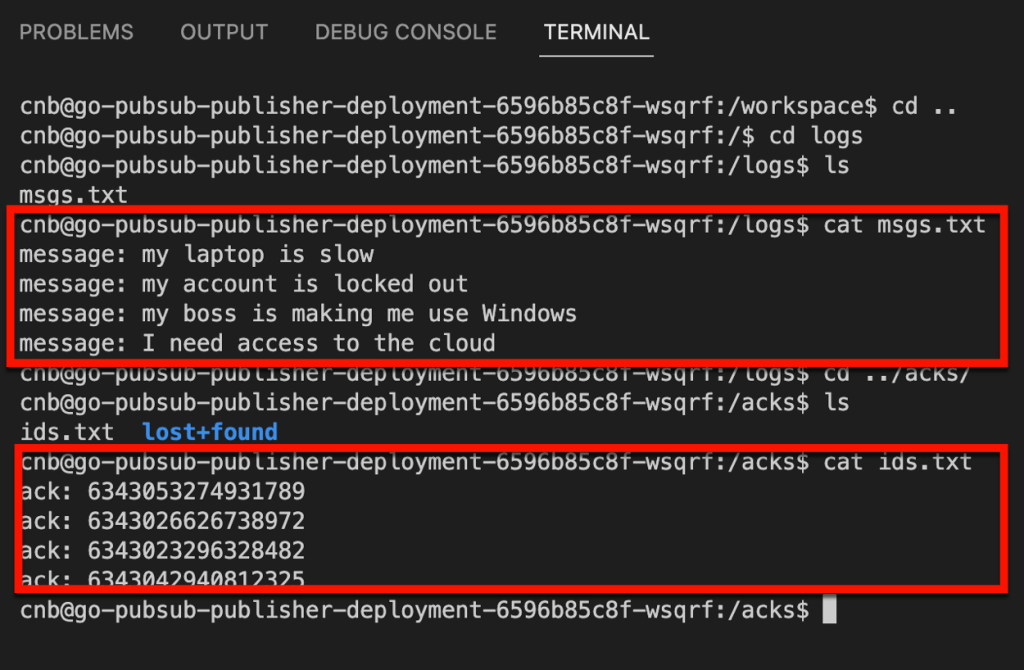The width and height of the screenshot is (1024, 670).
Task: Open the OUTPUT tab
Action: [x=224, y=32]
